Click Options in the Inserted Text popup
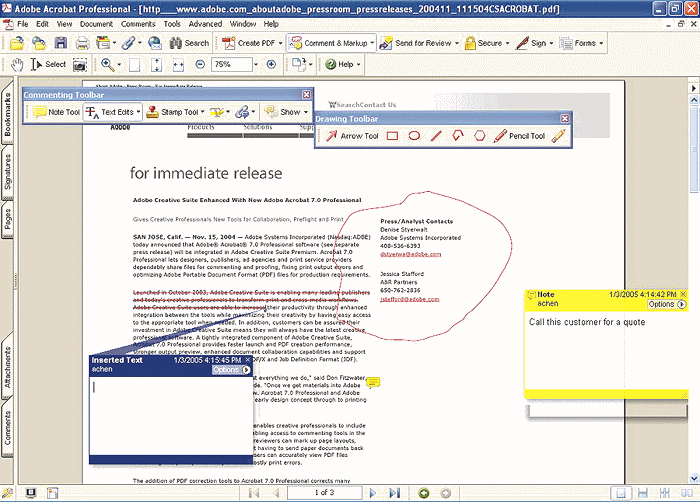This screenshot has height=502, width=700. (x=231, y=370)
